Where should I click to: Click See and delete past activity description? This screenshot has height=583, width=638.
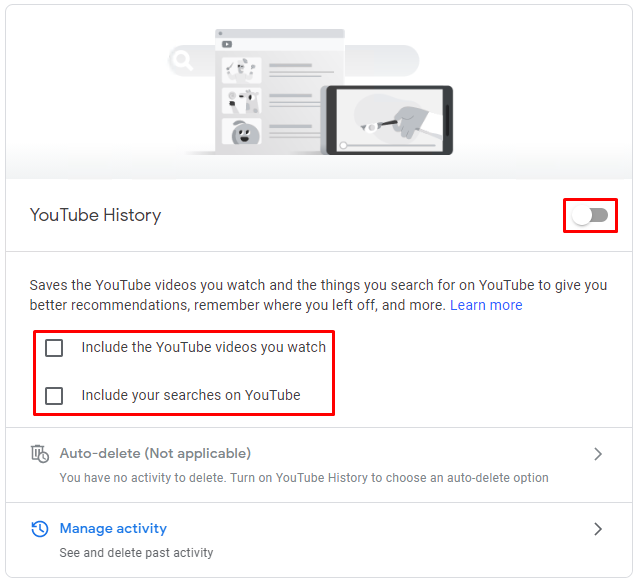pyautogui.click(x=136, y=552)
